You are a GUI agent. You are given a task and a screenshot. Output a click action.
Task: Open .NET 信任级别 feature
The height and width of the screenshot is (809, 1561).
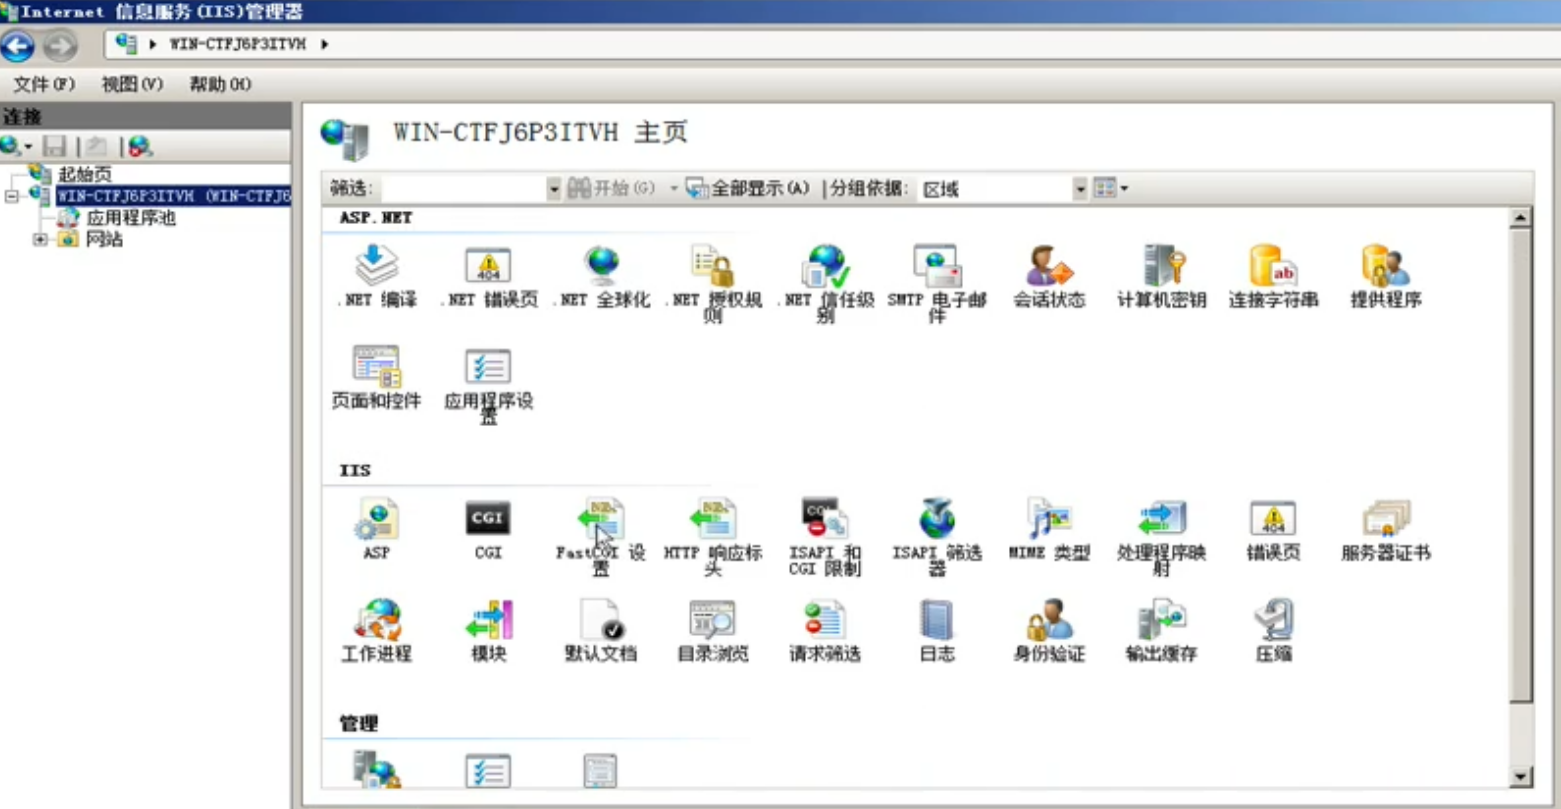point(825,283)
